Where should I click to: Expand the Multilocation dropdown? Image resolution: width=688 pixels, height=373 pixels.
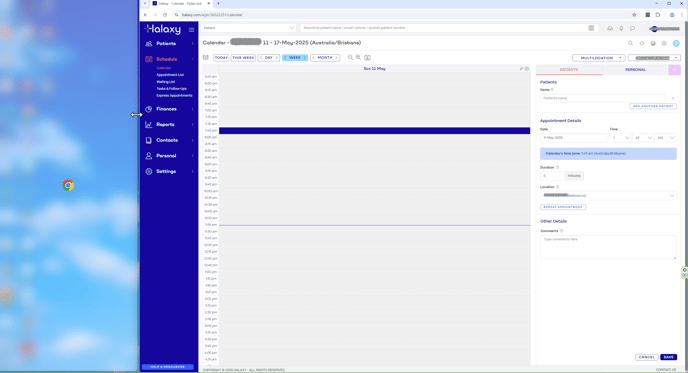click(x=598, y=58)
